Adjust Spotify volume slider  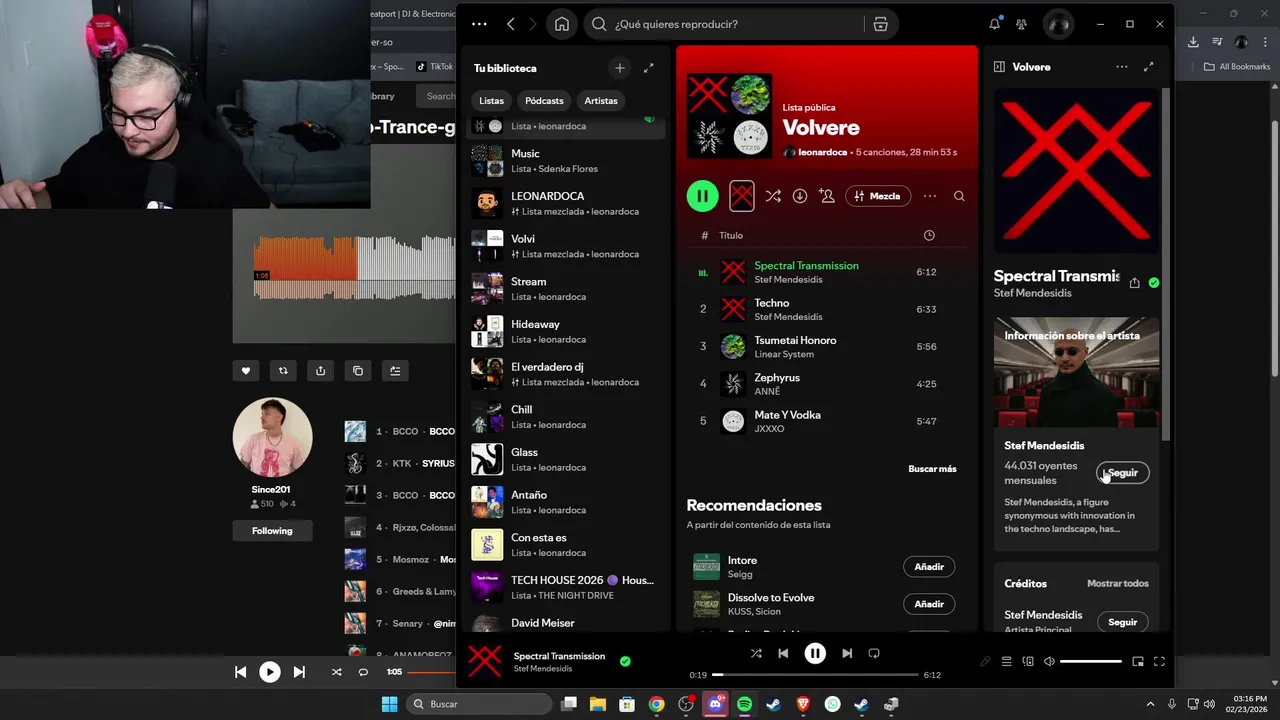(x=1091, y=661)
